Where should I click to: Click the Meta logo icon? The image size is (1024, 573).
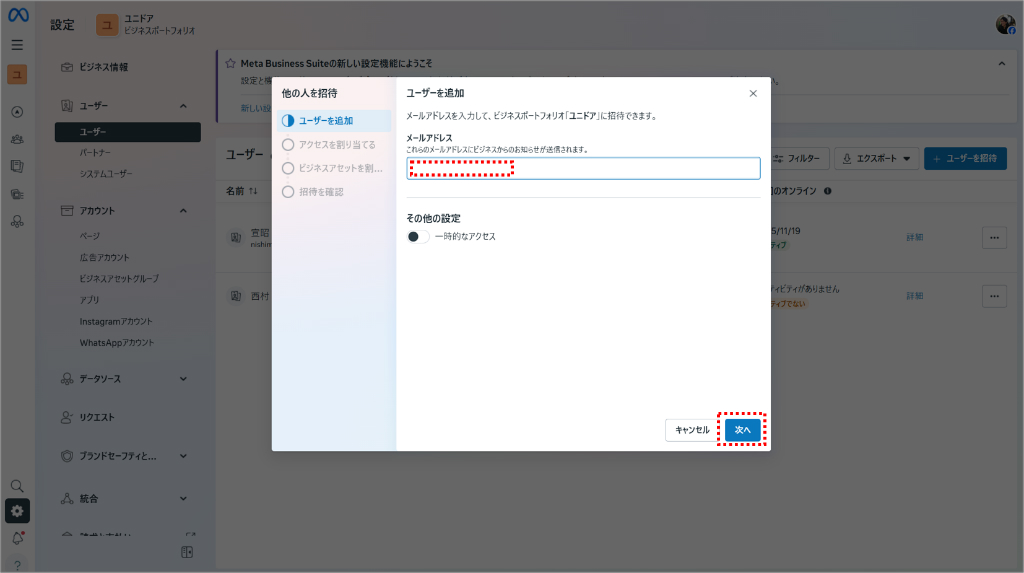pyautogui.click(x=18, y=14)
